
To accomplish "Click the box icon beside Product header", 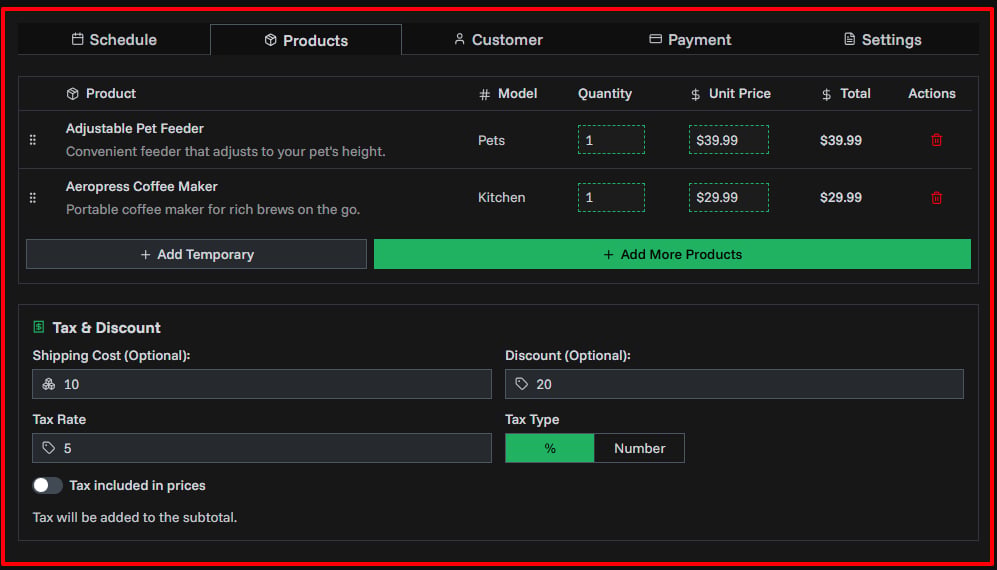I will click(x=72, y=94).
